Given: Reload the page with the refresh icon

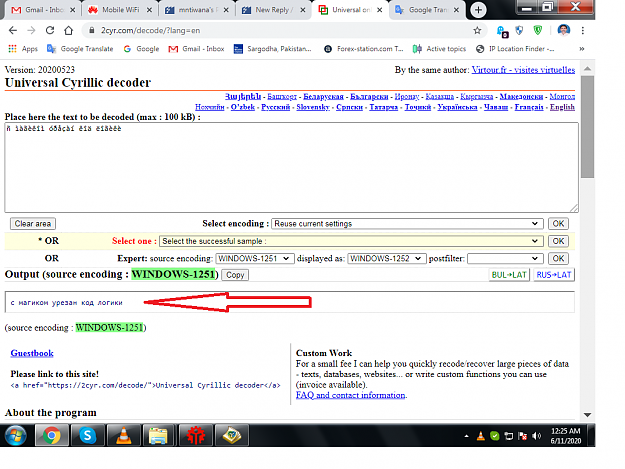Looking at the screenshot, I should tap(50, 30).
